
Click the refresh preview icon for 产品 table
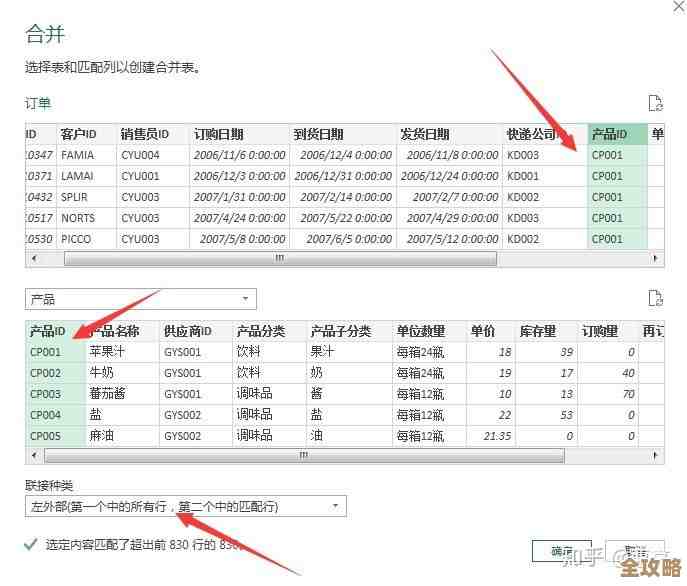click(655, 298)
